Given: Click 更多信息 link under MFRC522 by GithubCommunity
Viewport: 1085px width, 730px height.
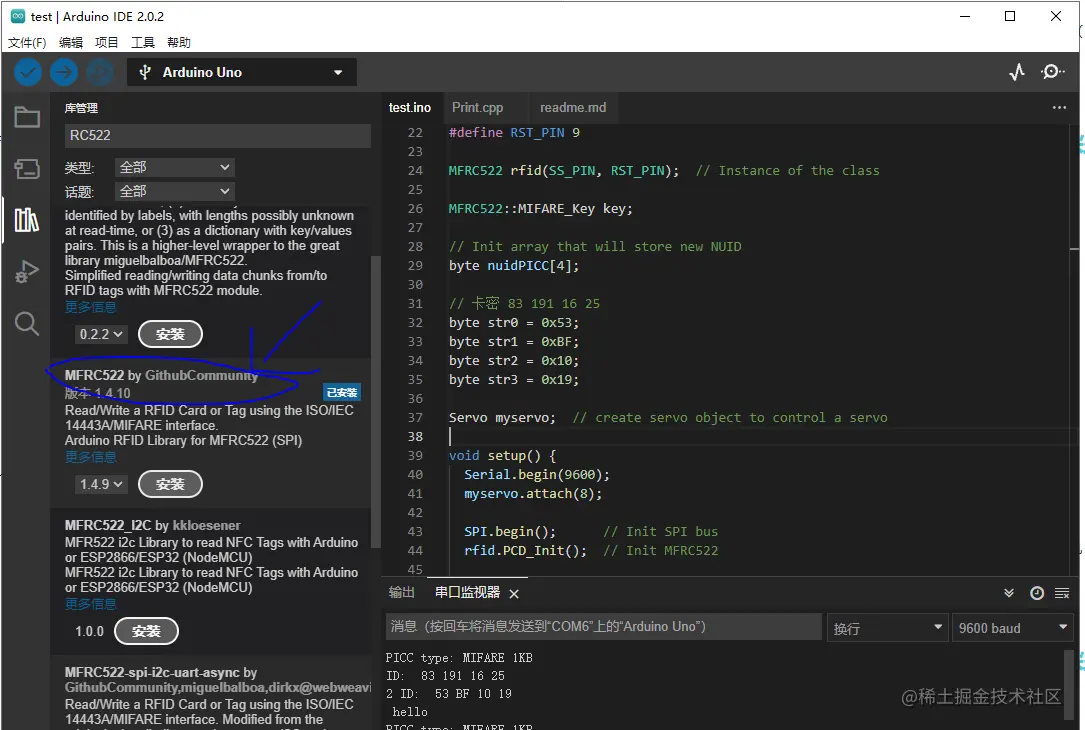Looking at the screenshot, I should [x=91, y=457].
